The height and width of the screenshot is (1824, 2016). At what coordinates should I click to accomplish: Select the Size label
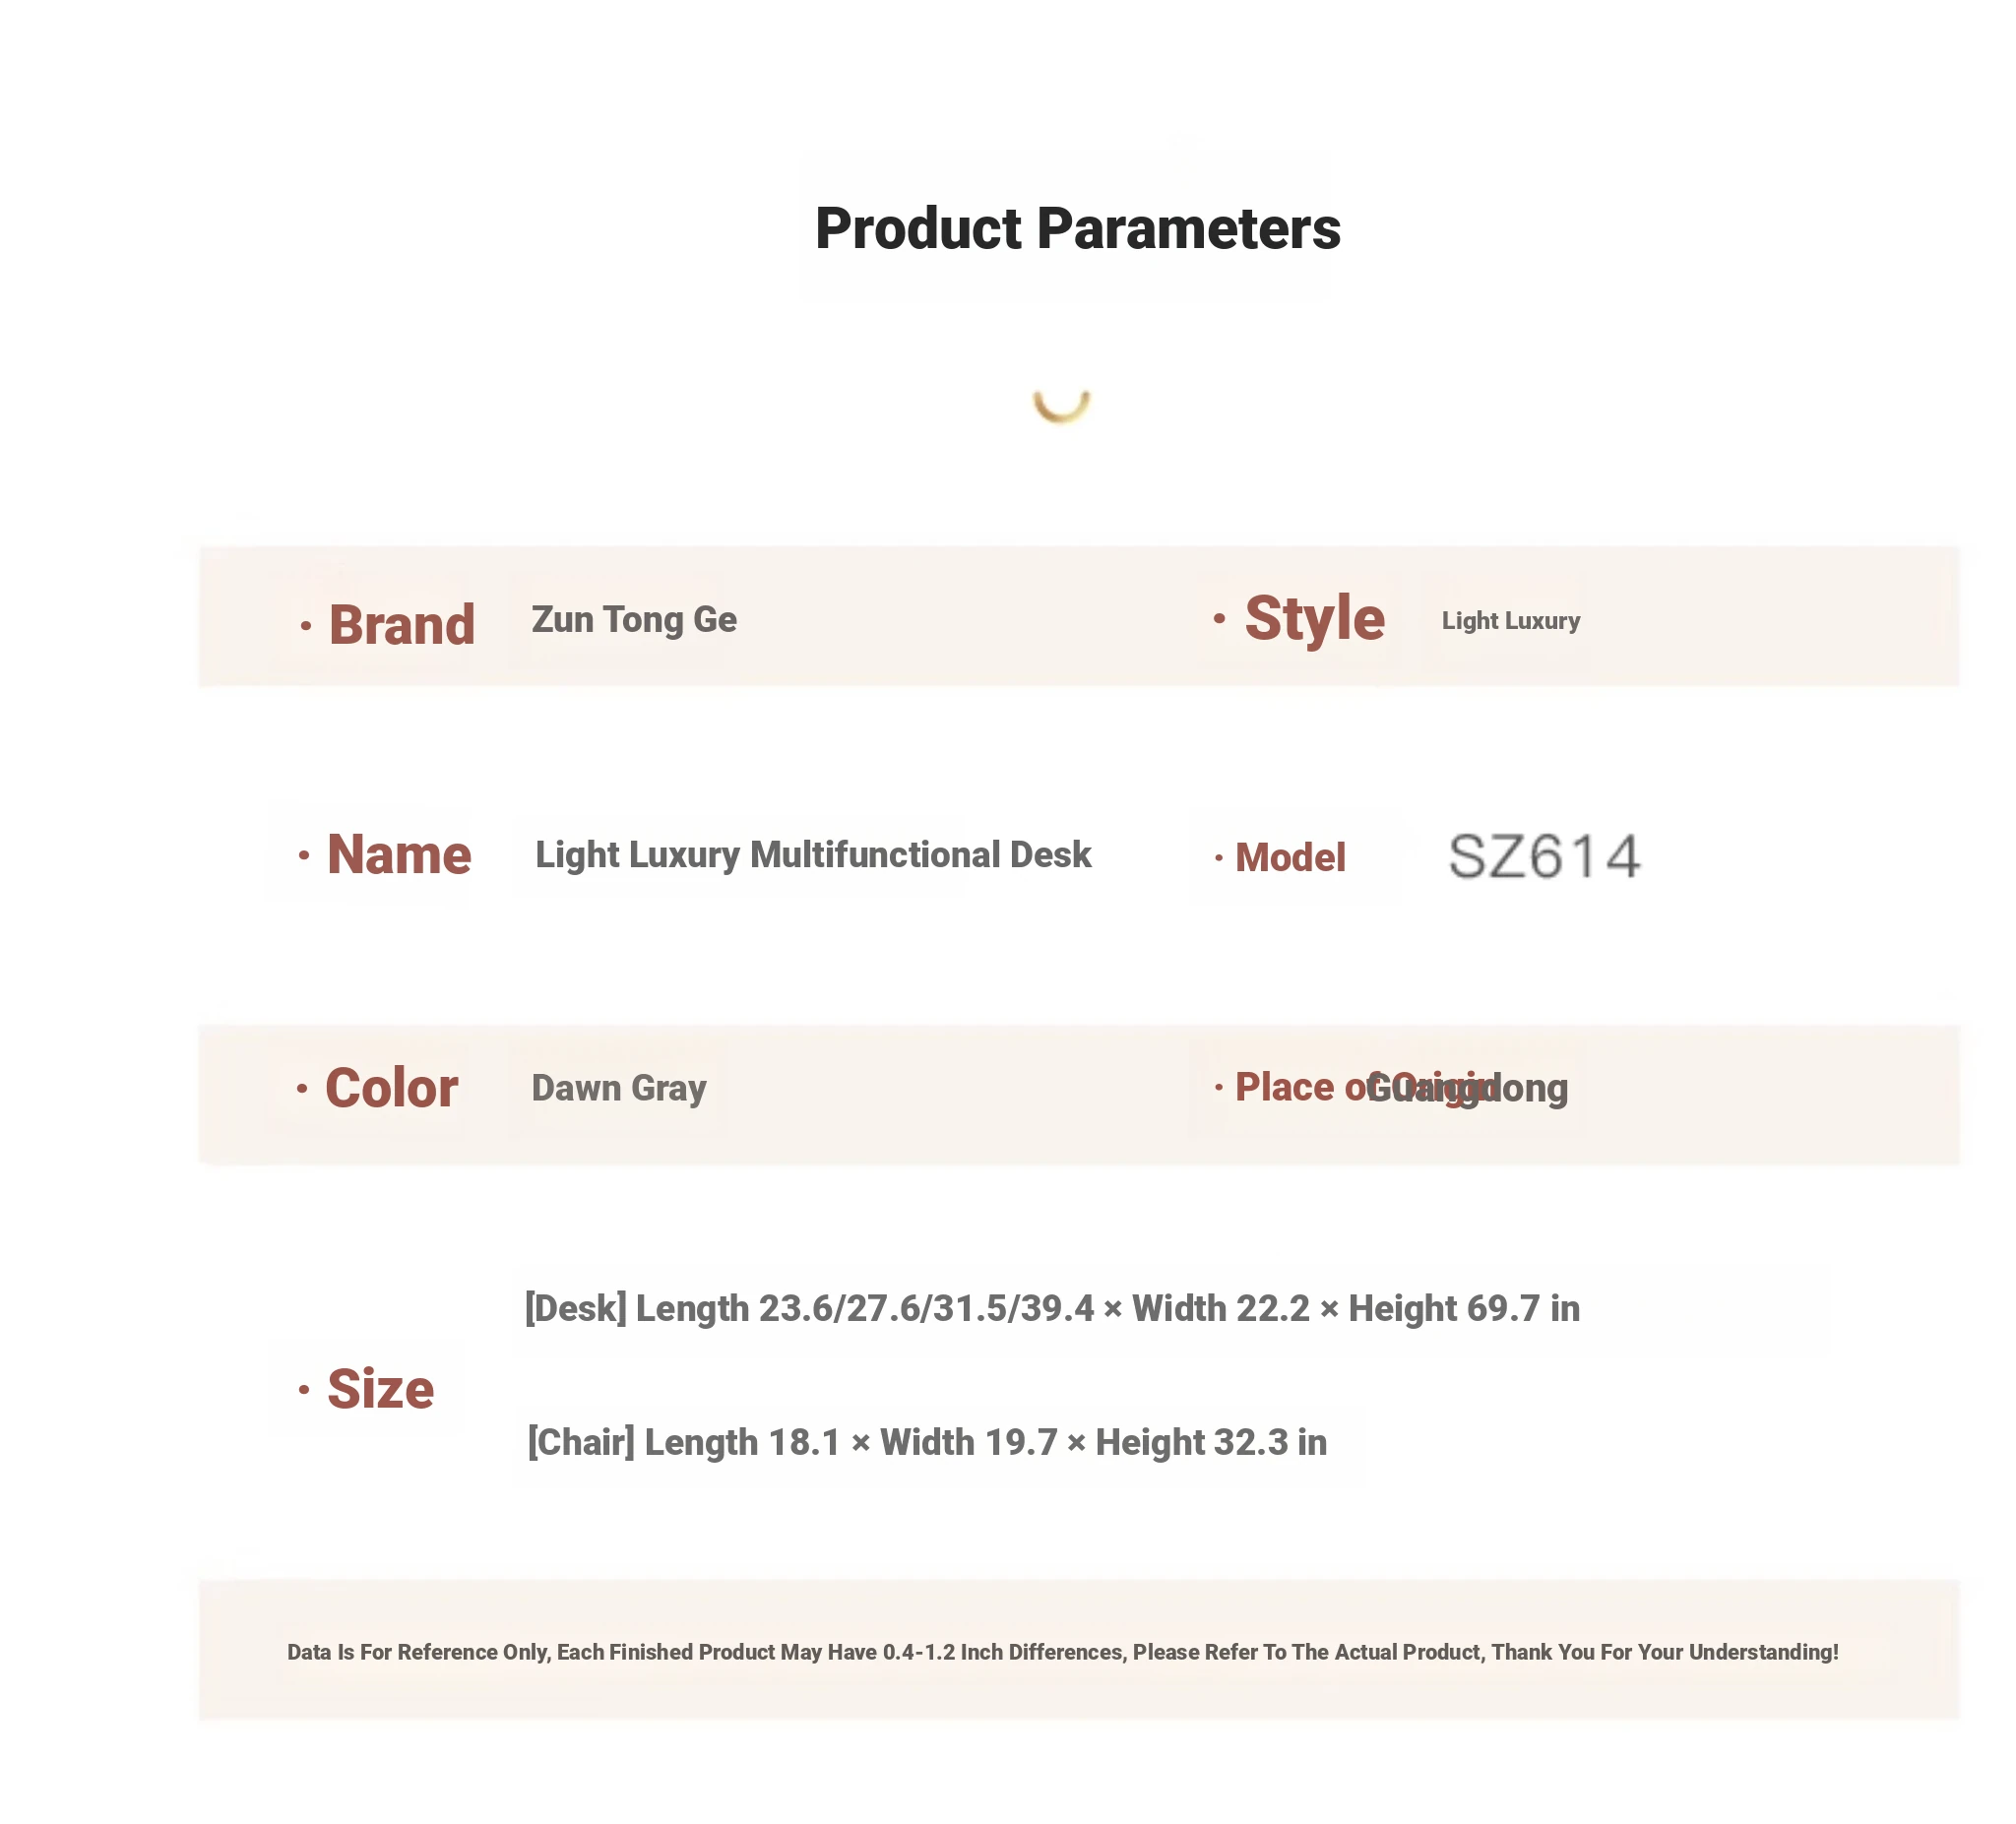point(381,1389)
